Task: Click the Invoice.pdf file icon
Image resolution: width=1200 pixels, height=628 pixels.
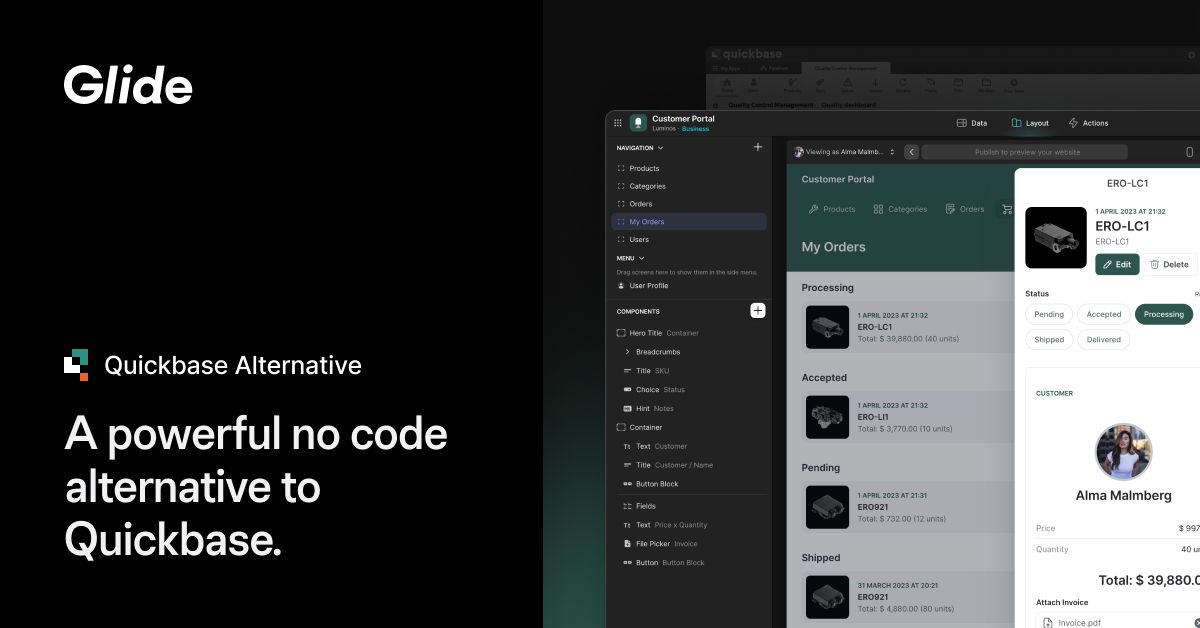Action: click(1049, 623)
